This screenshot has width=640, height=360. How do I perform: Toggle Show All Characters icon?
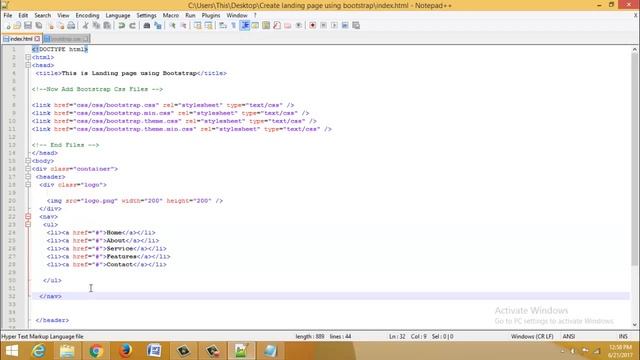coord(233,25)
